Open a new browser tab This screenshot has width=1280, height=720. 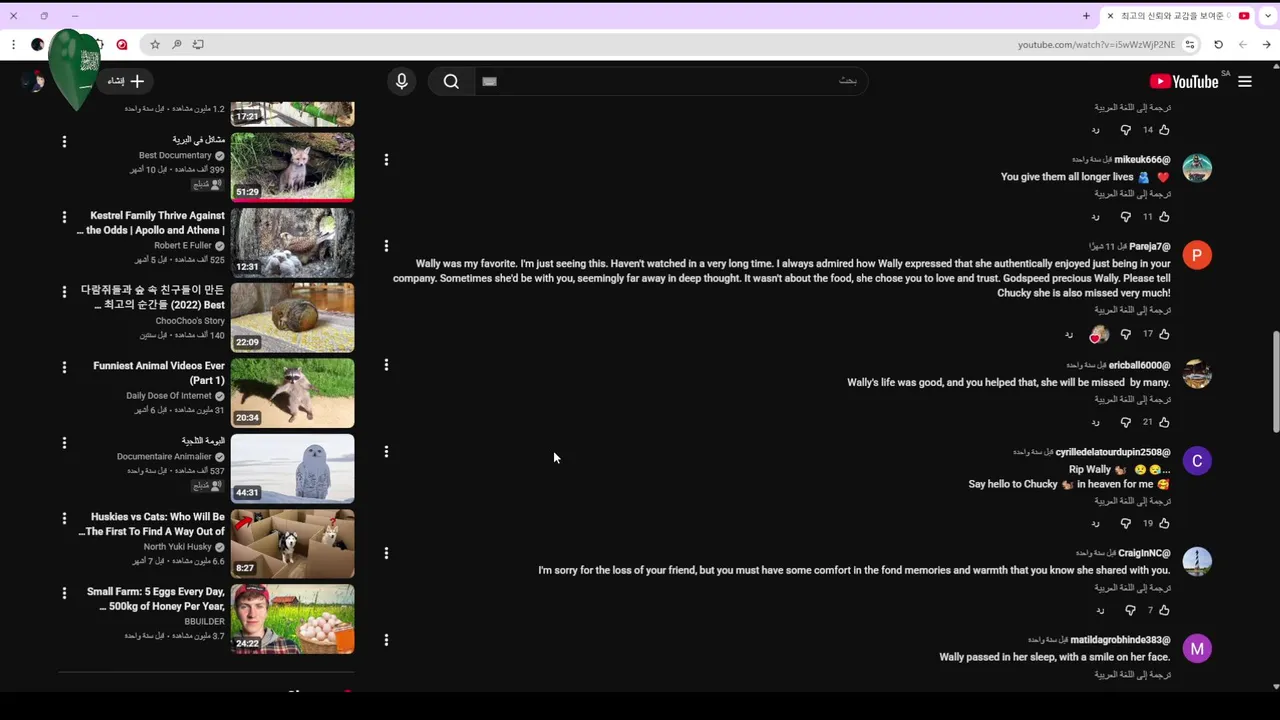click(x=1086, y=16)
